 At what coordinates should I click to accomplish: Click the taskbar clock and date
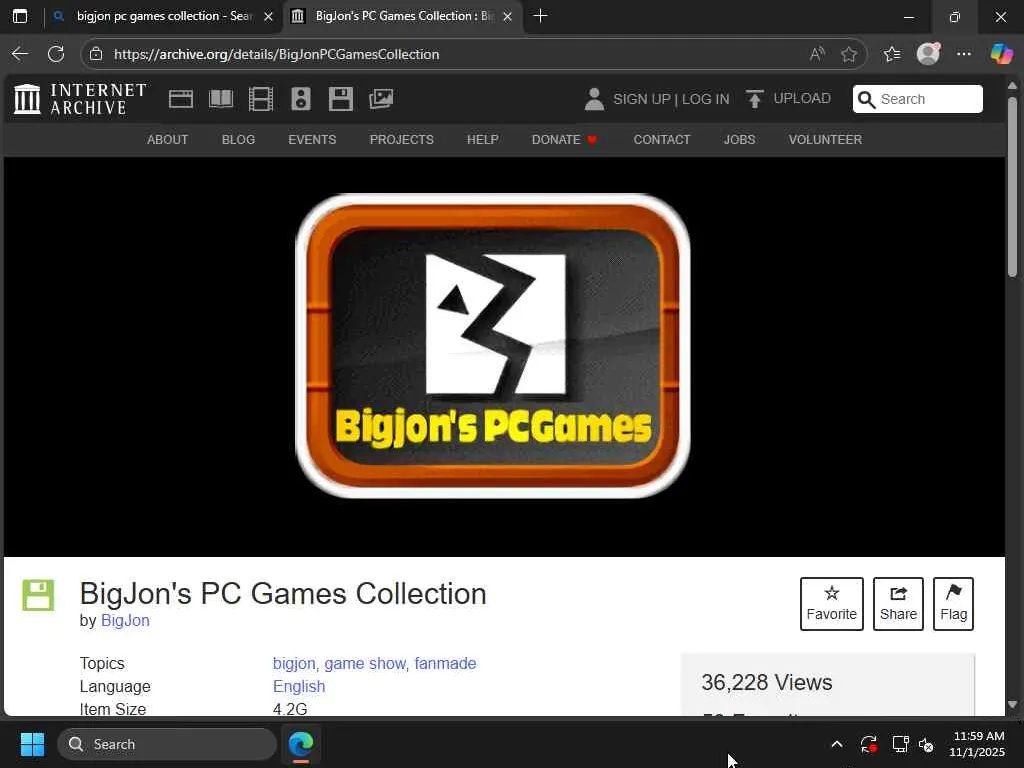[x=978, y=744]
